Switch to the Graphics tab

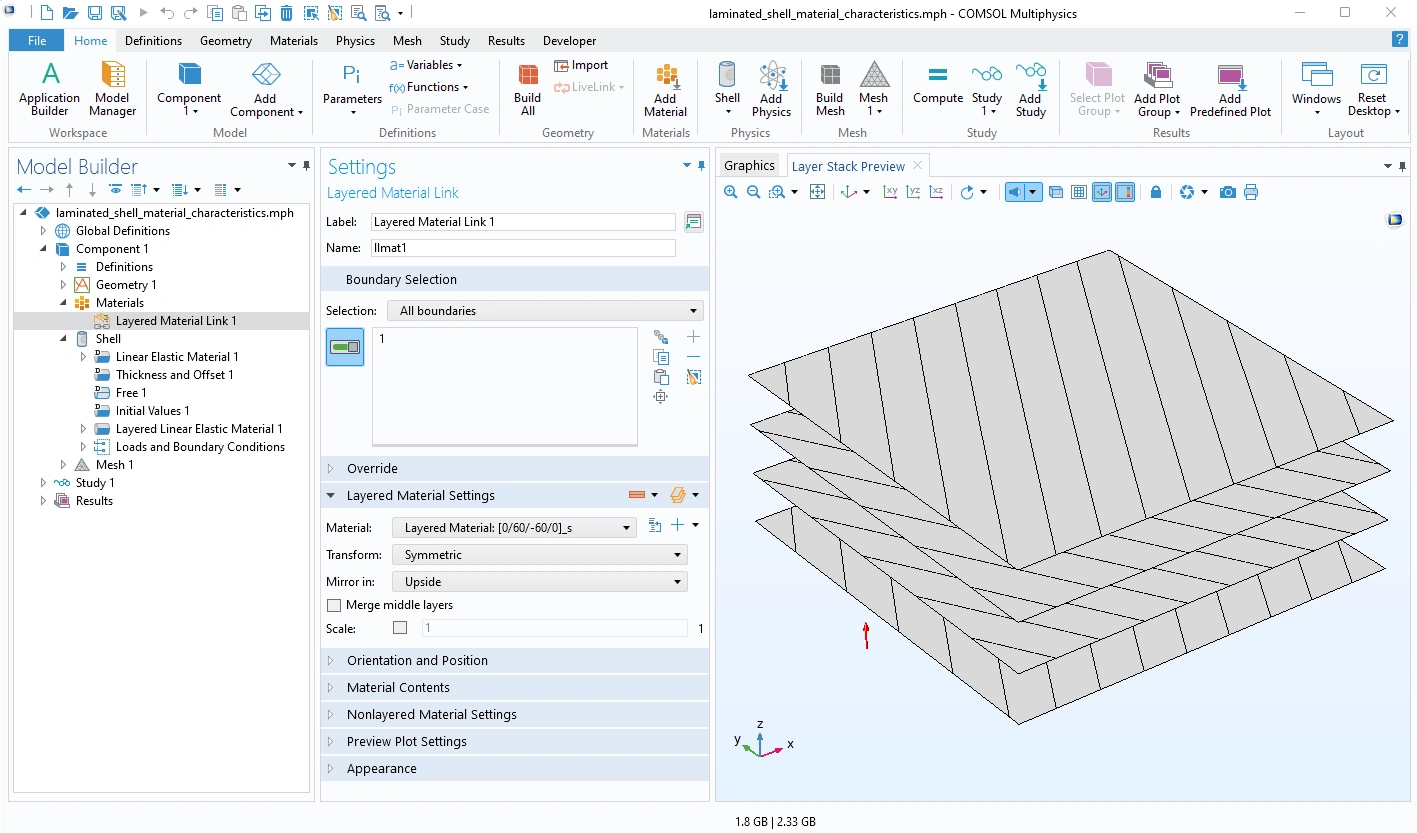tap(749, 166)
